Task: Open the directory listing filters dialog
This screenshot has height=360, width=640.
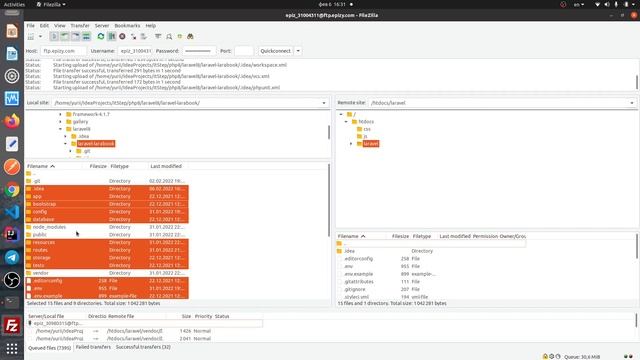Action: pos(158,37)
